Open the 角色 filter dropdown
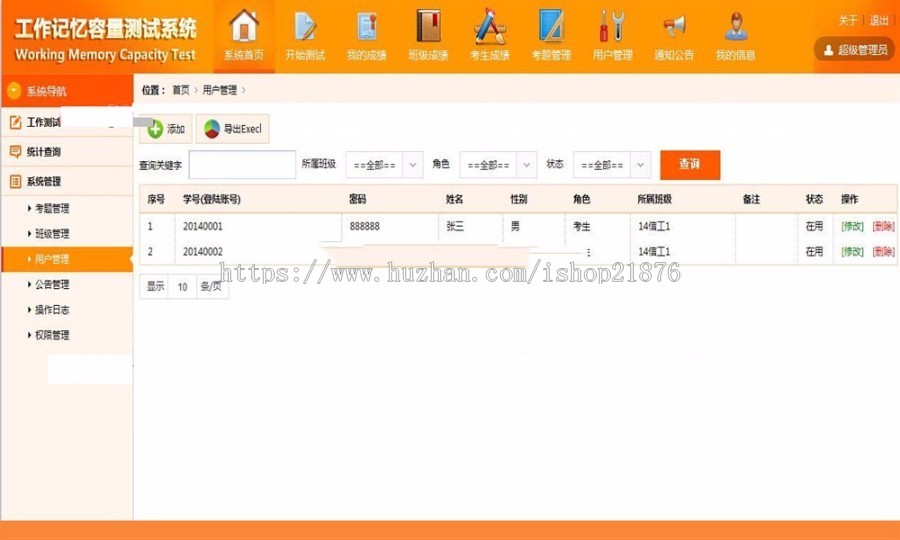This screenshot has width=900, height=540. pyautogui.click(x=498, y=165)
